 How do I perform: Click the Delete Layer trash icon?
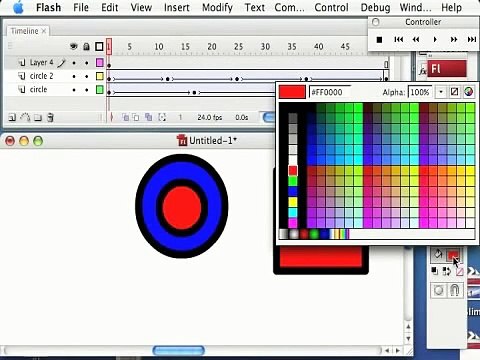click(x=50, y=117)
